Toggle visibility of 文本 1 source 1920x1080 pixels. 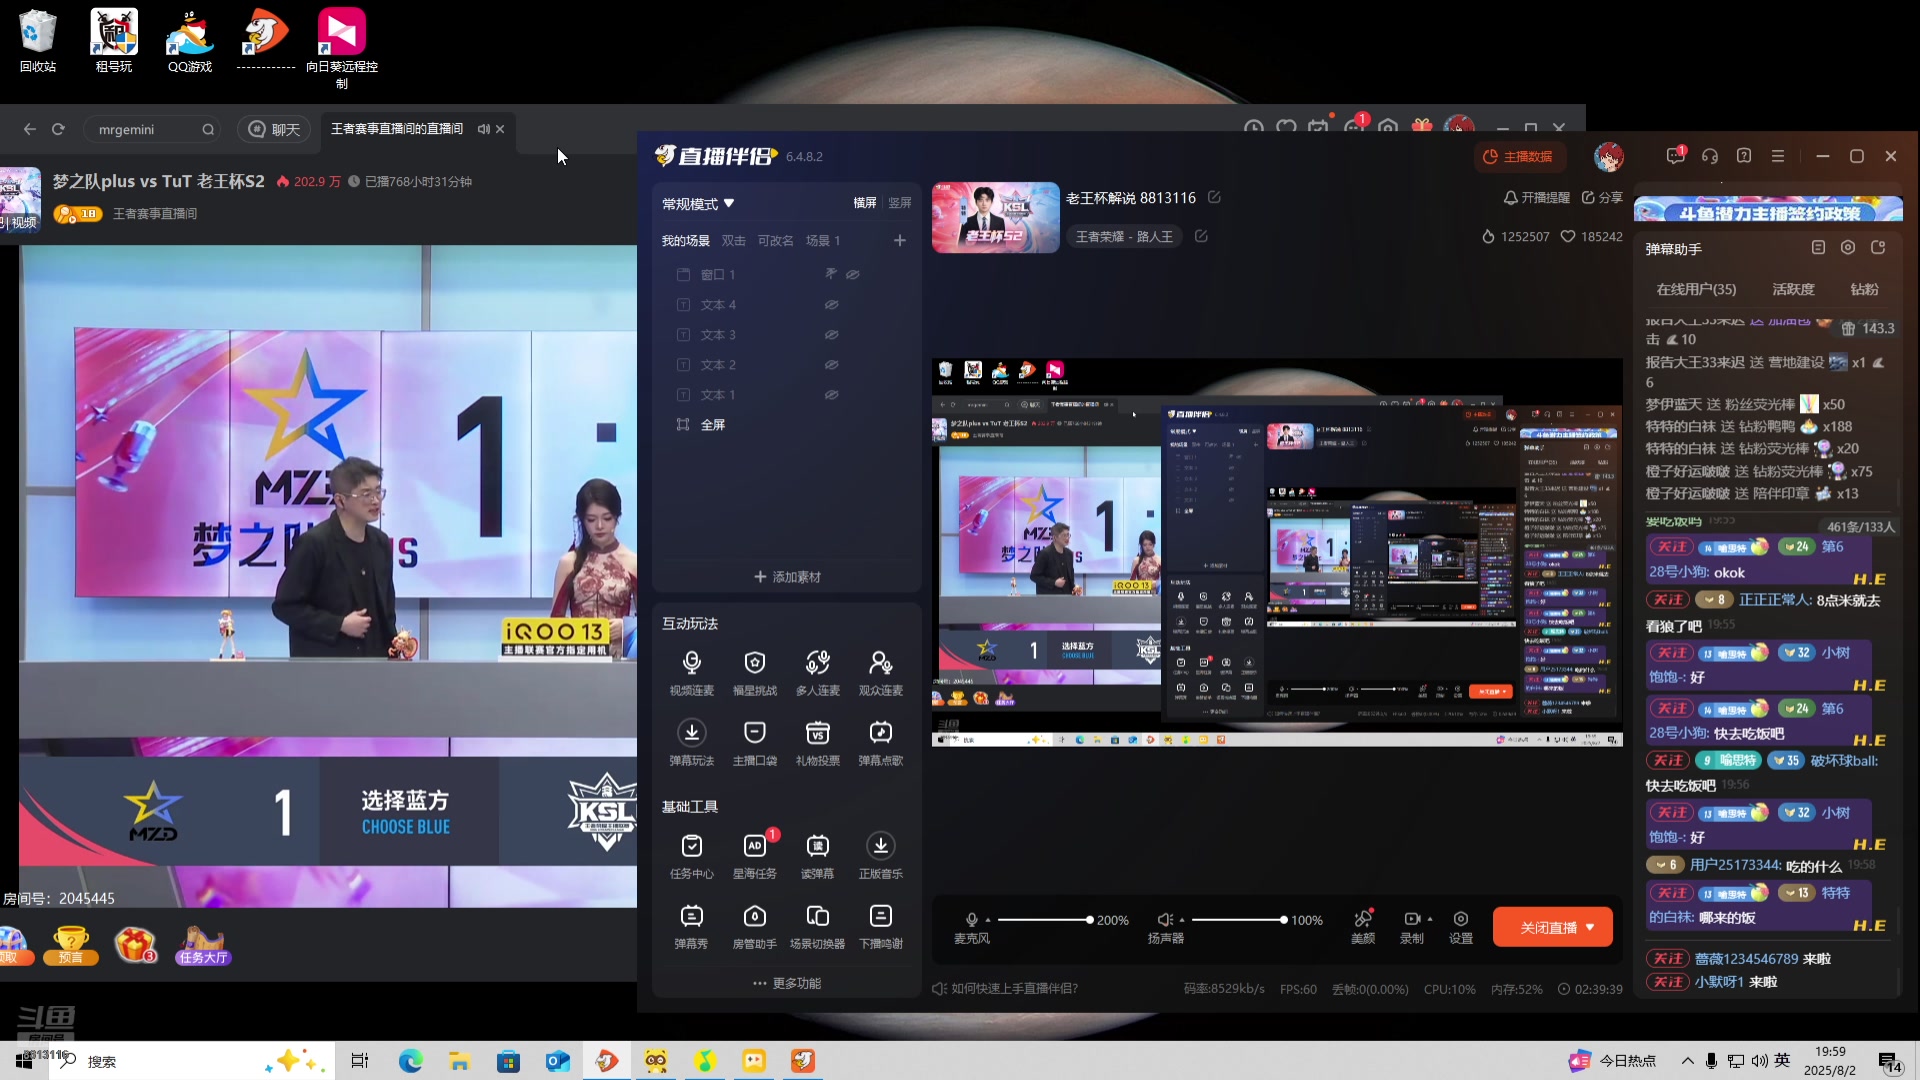[831, 394]
